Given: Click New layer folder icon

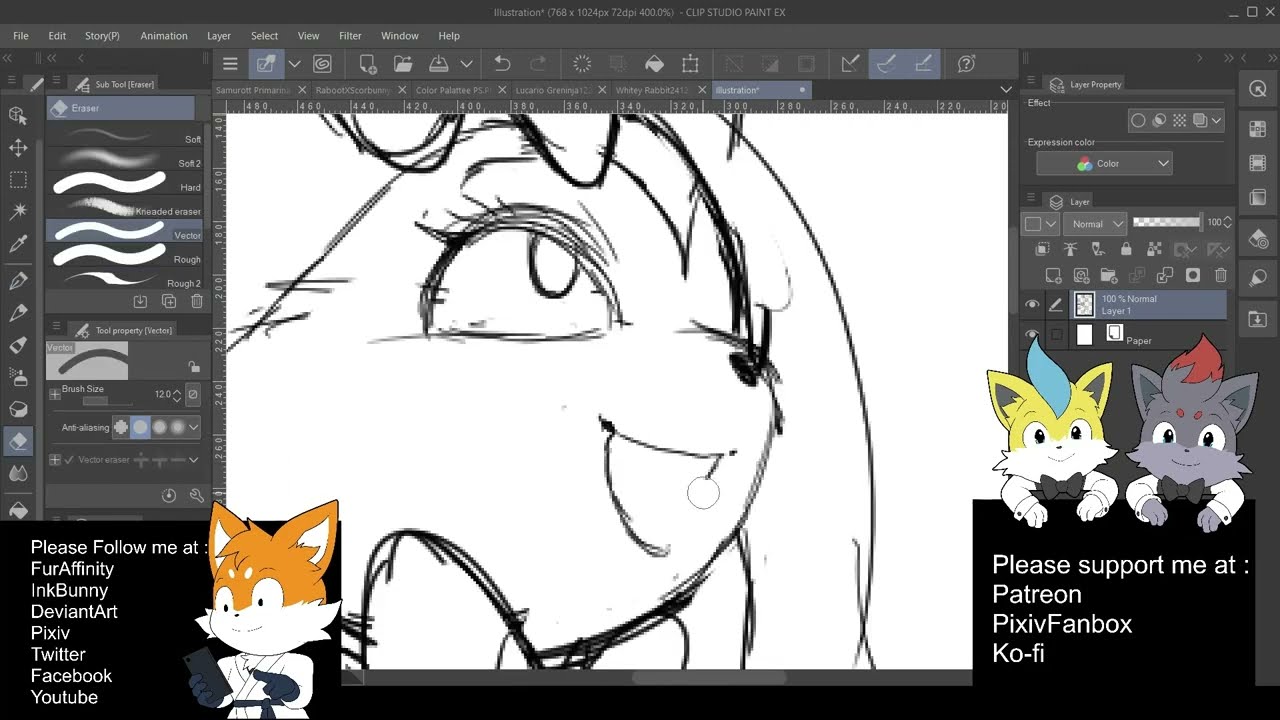Looking at the screenshot, I should point(1109,275).
